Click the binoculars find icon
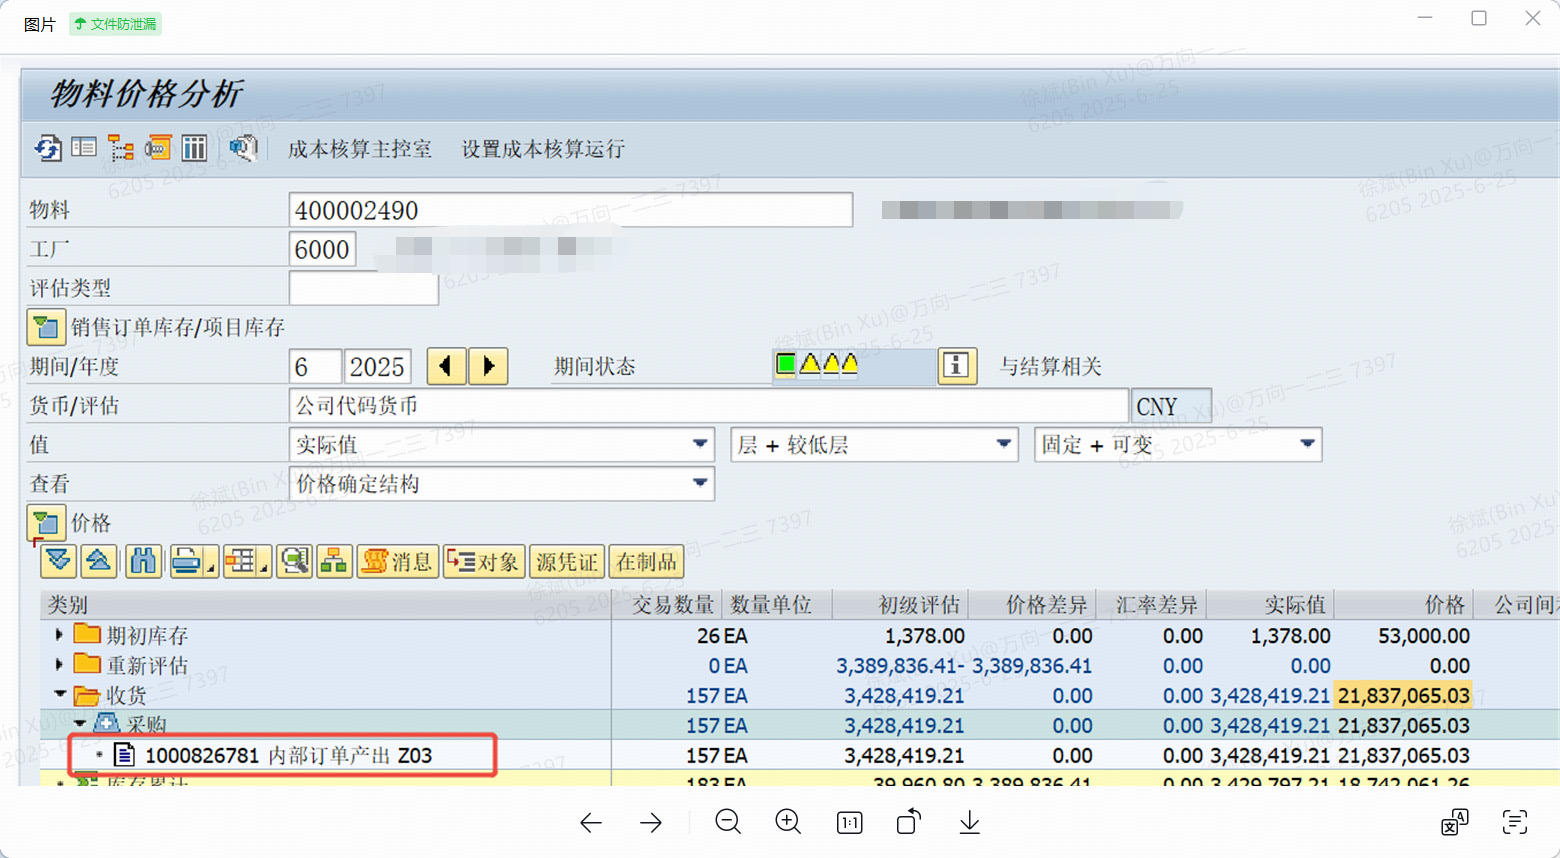Image resolution: width=1560 pixels, height=858 pixels. coord(143,561)
